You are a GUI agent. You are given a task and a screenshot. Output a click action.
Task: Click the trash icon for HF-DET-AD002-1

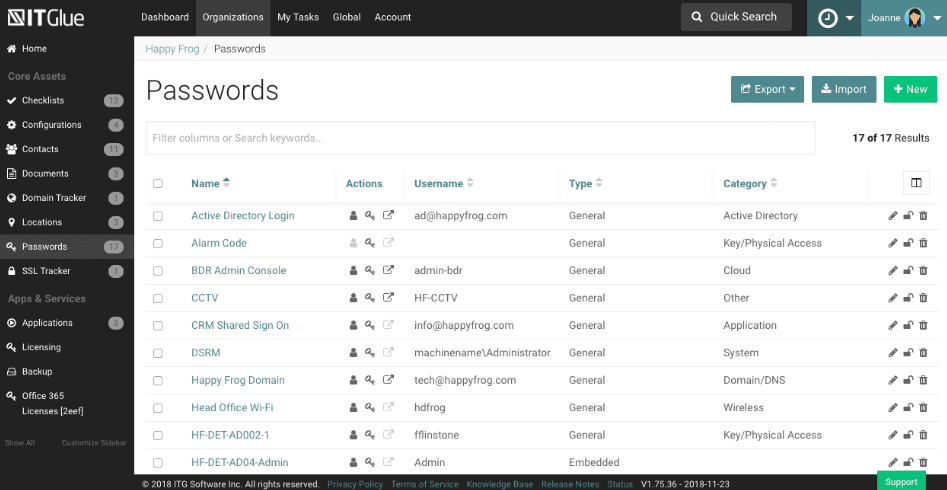coord(923,435)
